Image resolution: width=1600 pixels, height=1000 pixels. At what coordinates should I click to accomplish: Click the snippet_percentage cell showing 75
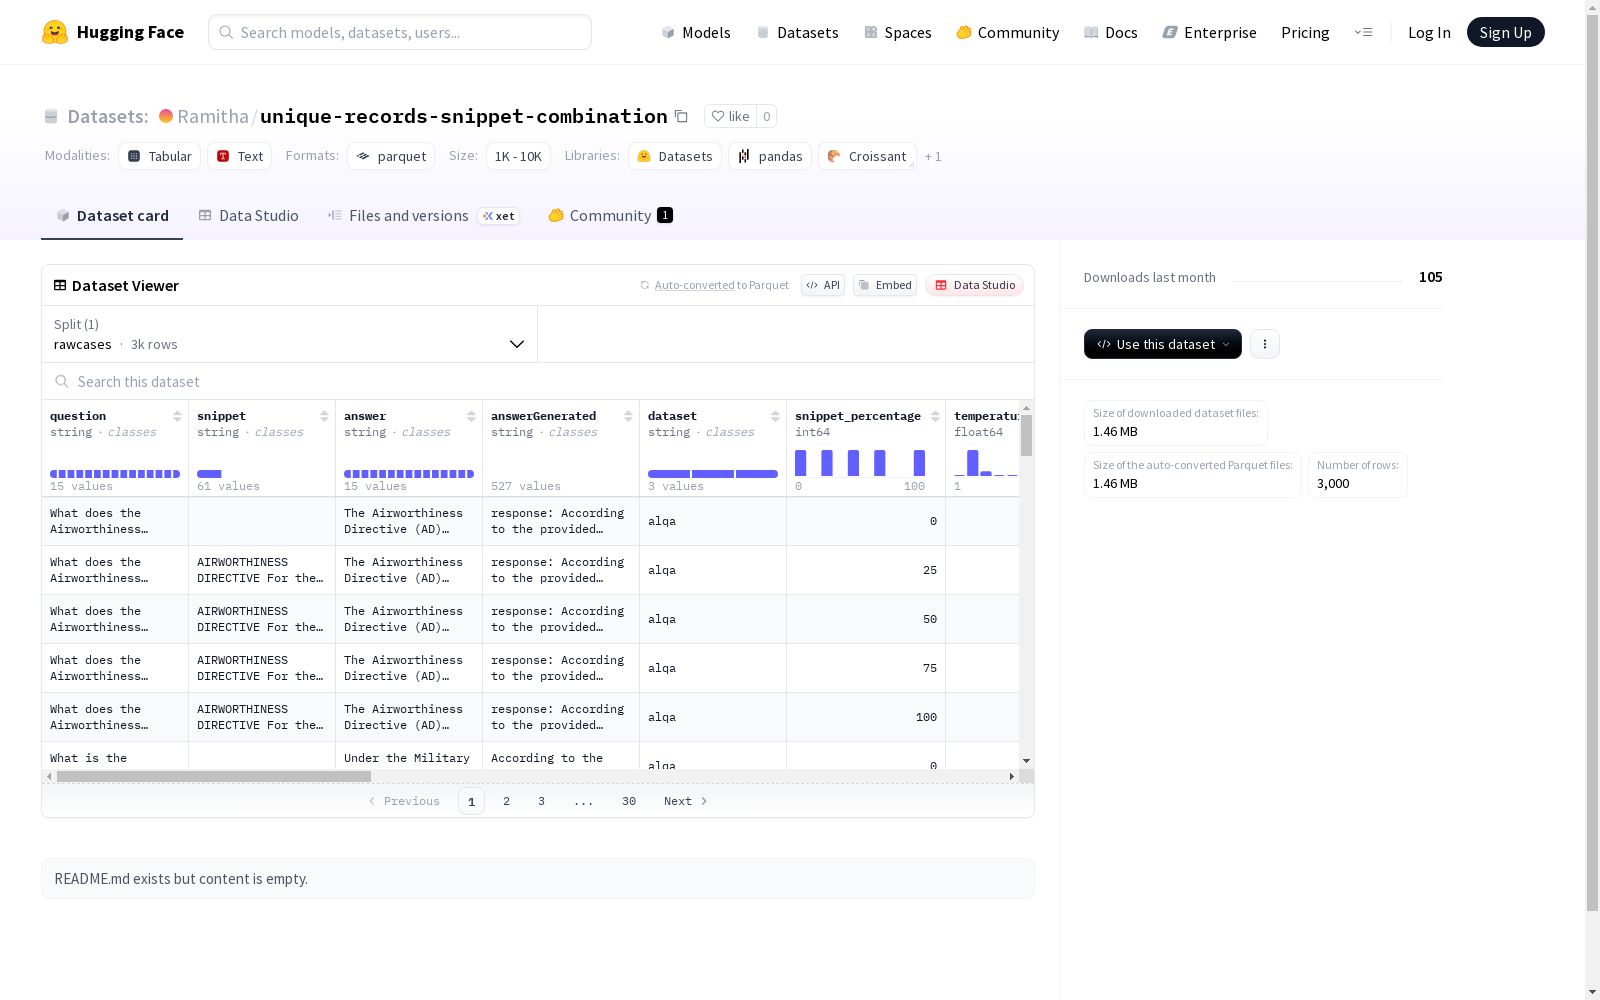pos(866,668)
